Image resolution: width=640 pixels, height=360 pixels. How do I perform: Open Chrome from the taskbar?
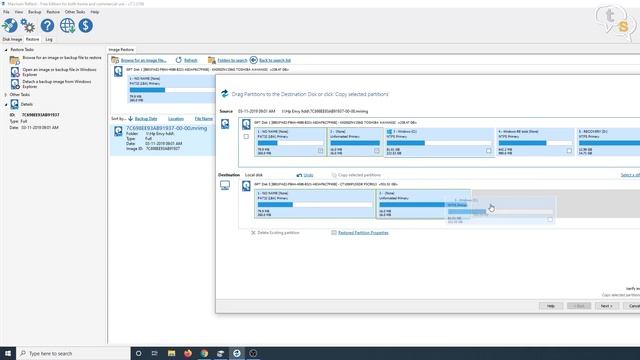(x=204, y=353)
